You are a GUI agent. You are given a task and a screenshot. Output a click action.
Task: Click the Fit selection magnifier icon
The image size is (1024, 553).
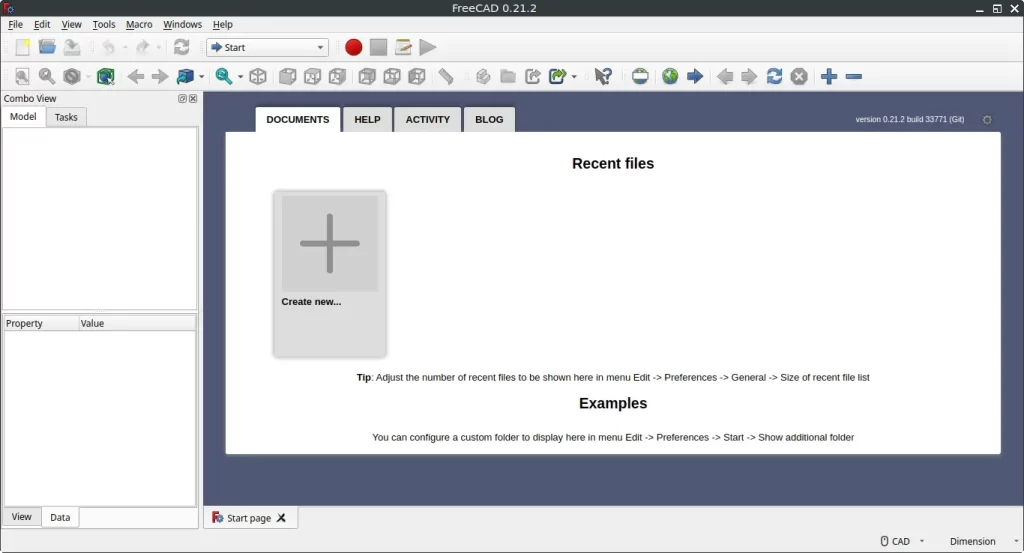pyautogui.click(x=47, y=76)
